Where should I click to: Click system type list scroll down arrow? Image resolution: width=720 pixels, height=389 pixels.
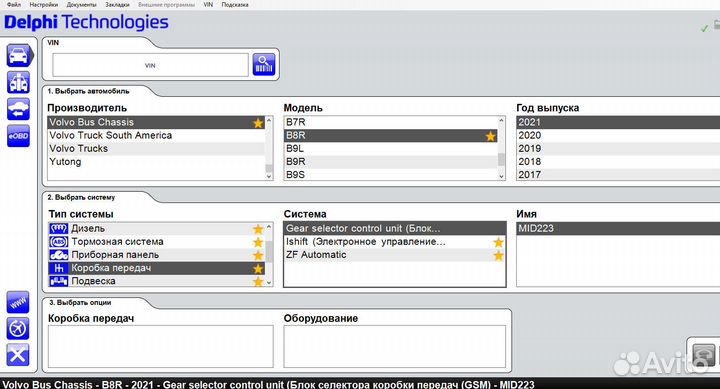coord(269,282)
